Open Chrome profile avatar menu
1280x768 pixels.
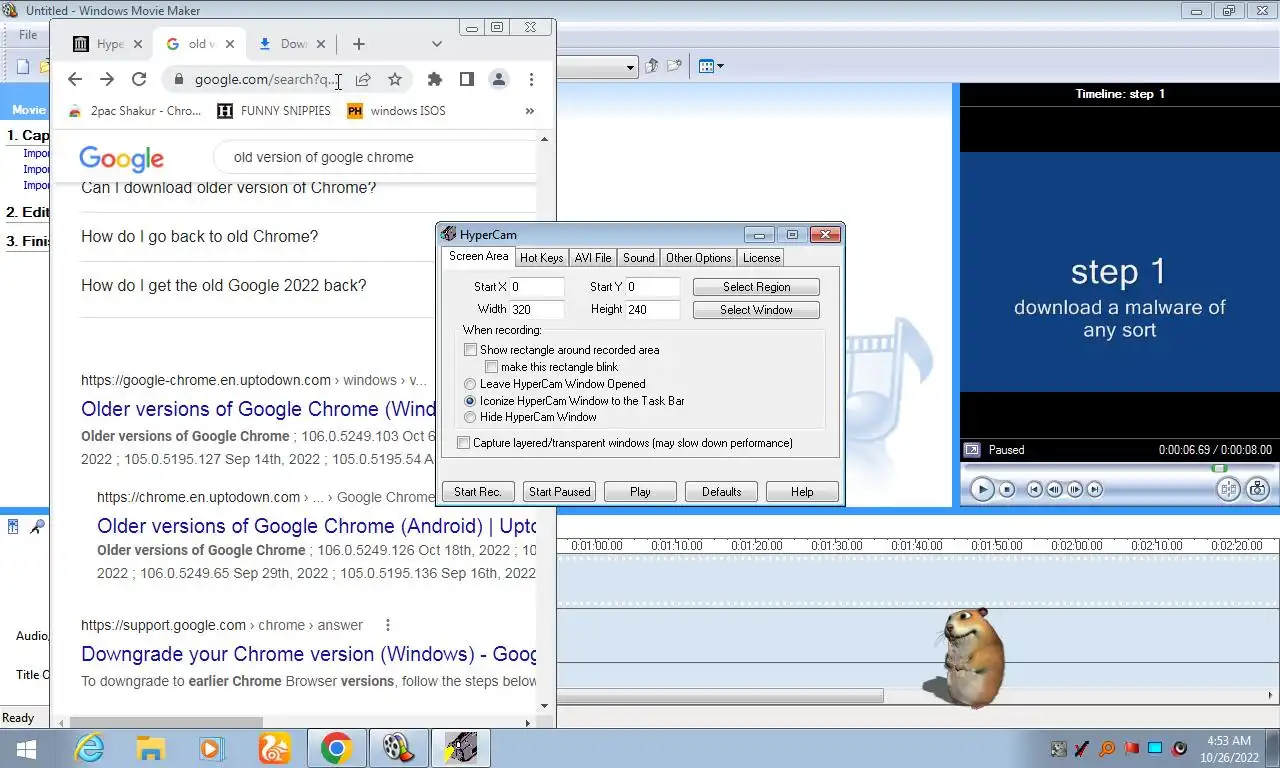(499, 79)
